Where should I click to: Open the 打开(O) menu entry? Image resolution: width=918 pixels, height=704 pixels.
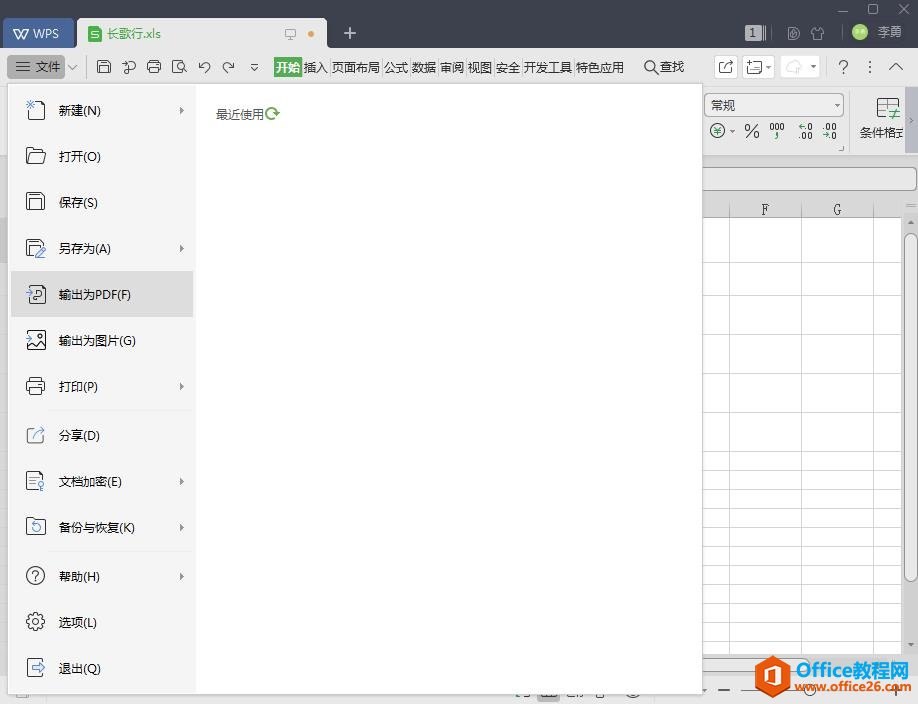pyautogui.click(x=102, y=156)
